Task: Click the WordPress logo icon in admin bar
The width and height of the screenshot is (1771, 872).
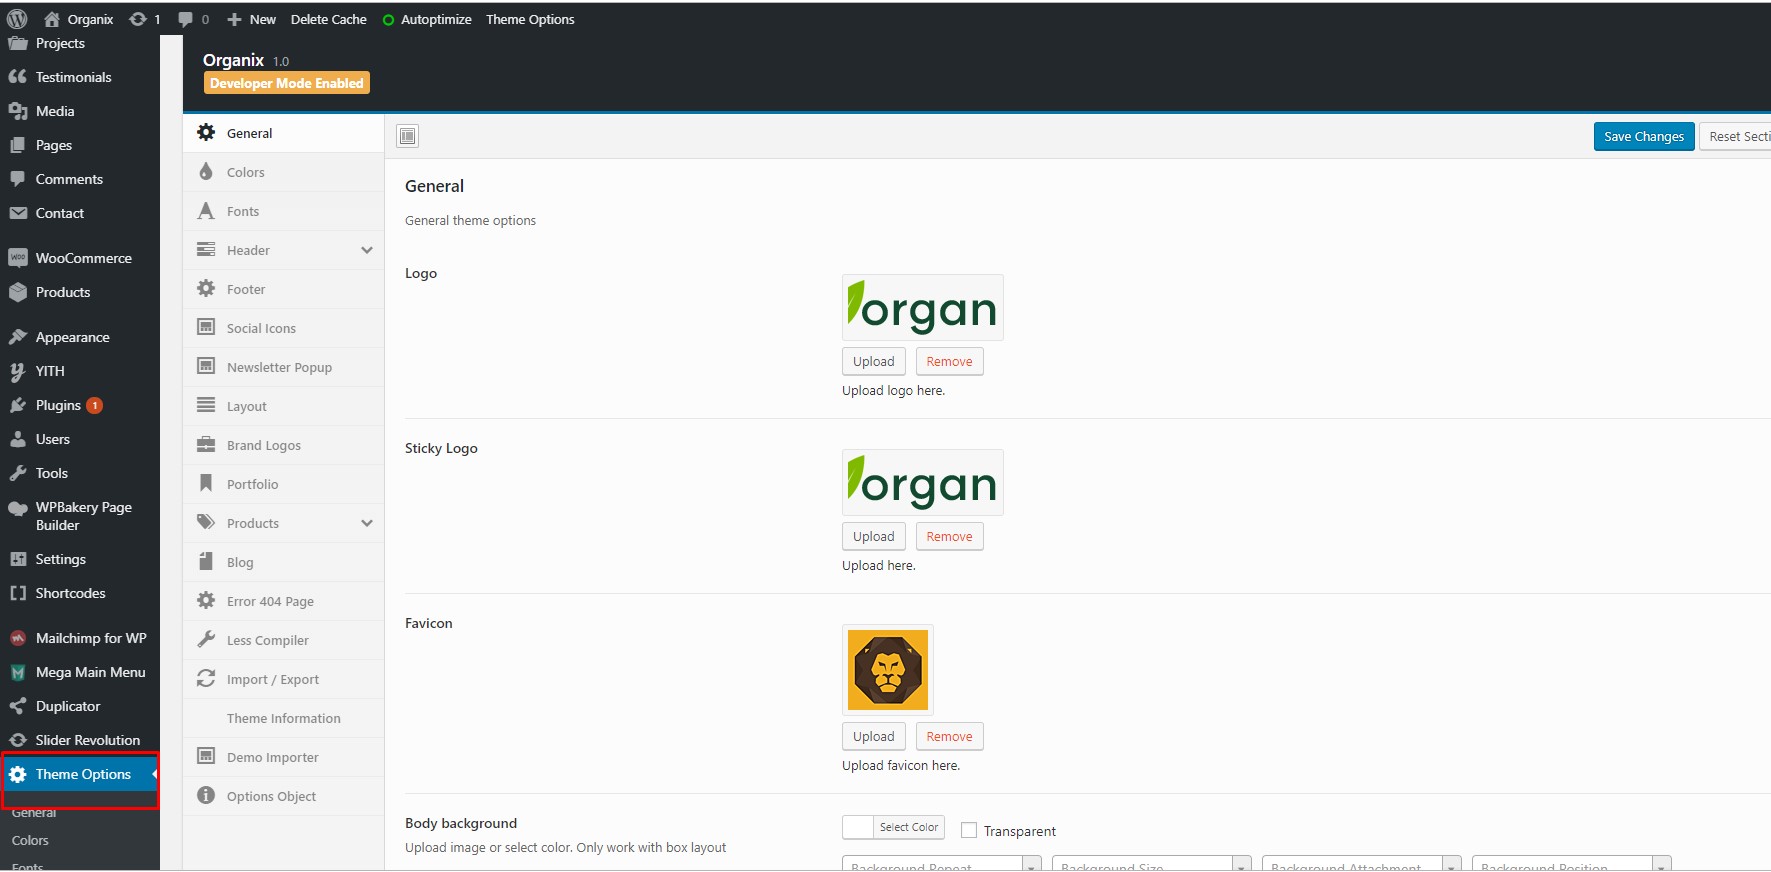Action: (17, 19)
